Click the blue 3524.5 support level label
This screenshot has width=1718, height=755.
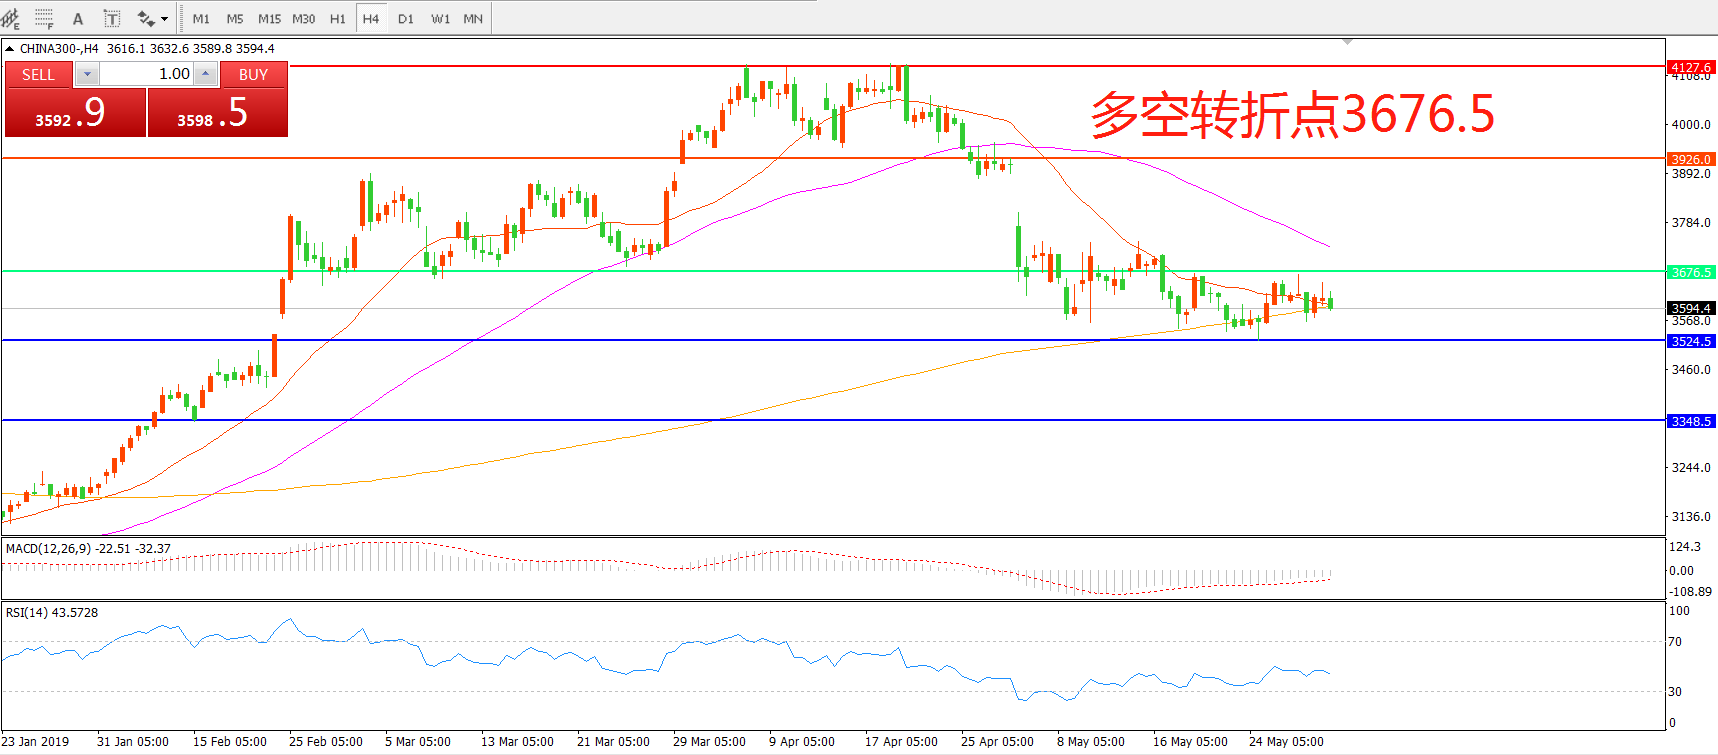tap(1690, 341)
